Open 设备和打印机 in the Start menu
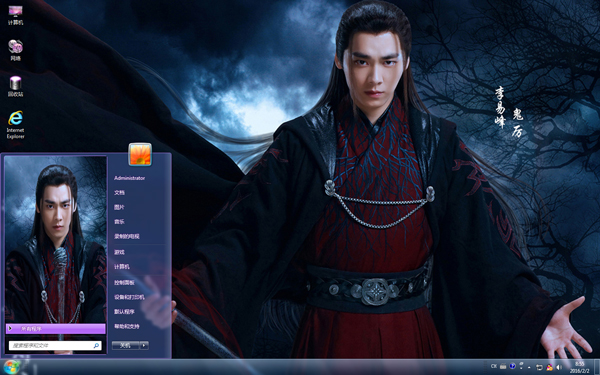This screenshot has width=600, height=375. coord(129,297)
